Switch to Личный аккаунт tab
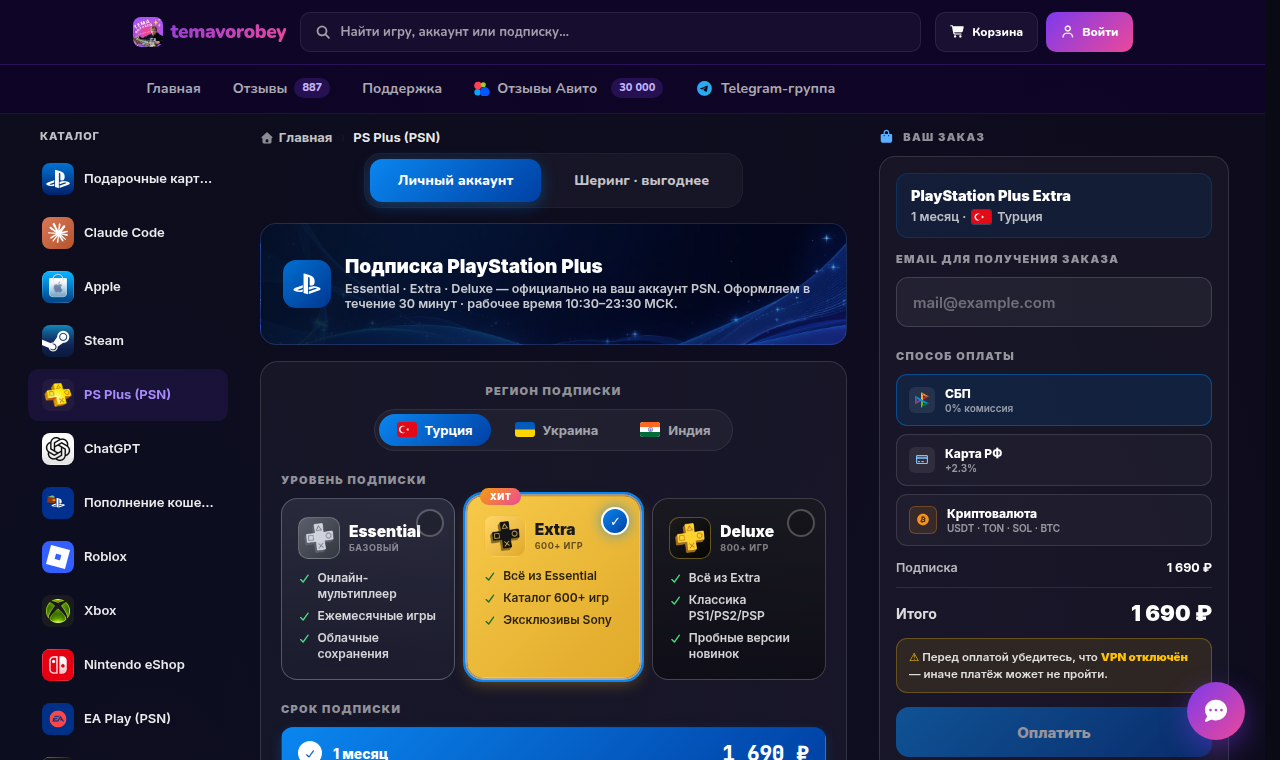1280x760 pixels. [x=456, y=181]
